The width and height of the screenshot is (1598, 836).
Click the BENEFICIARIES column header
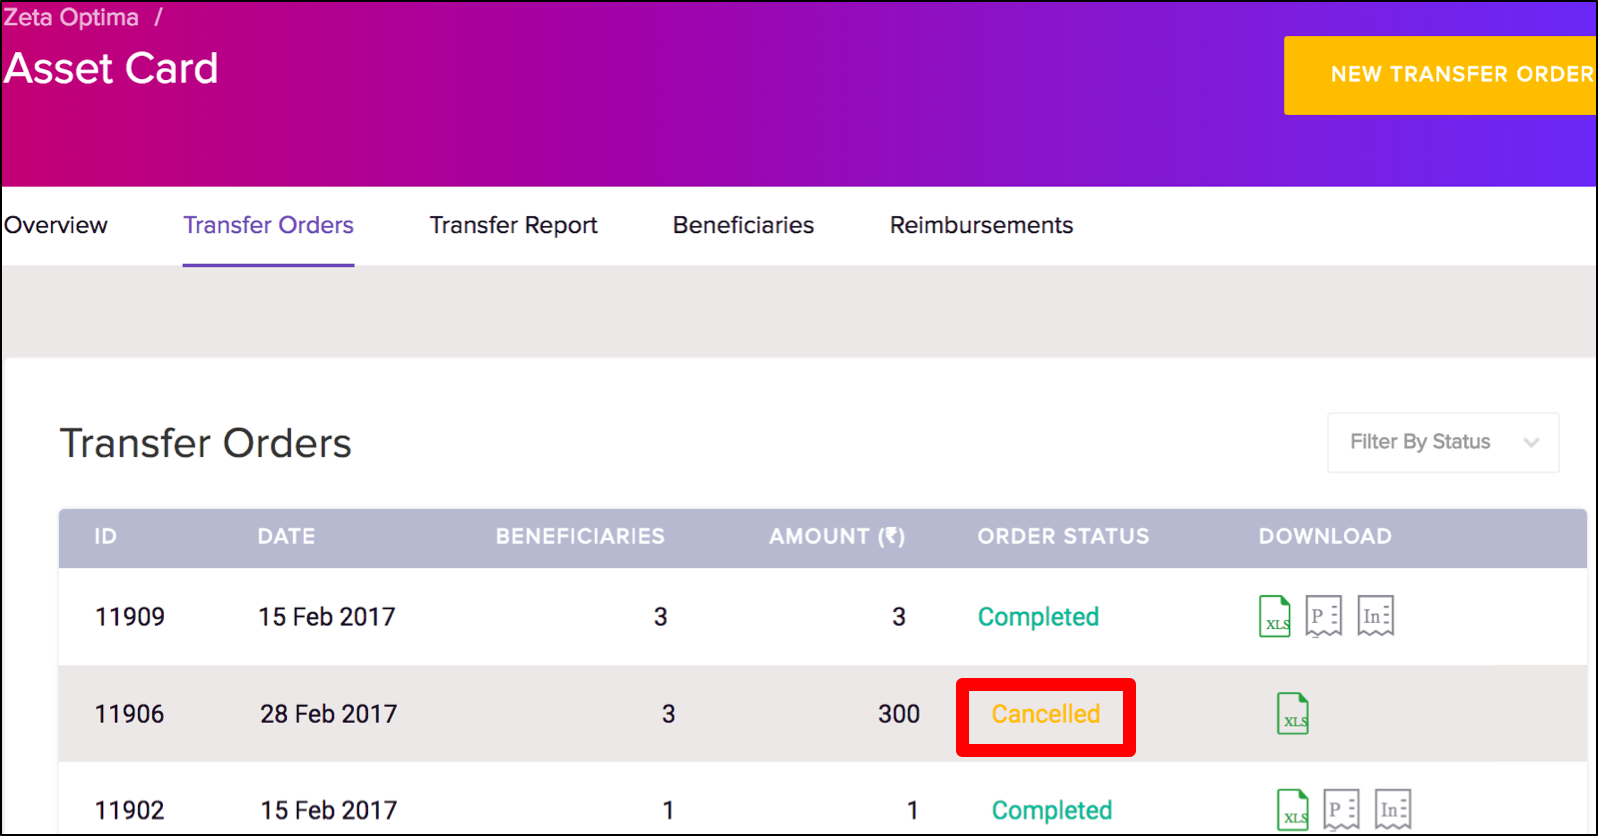[580, 536]
